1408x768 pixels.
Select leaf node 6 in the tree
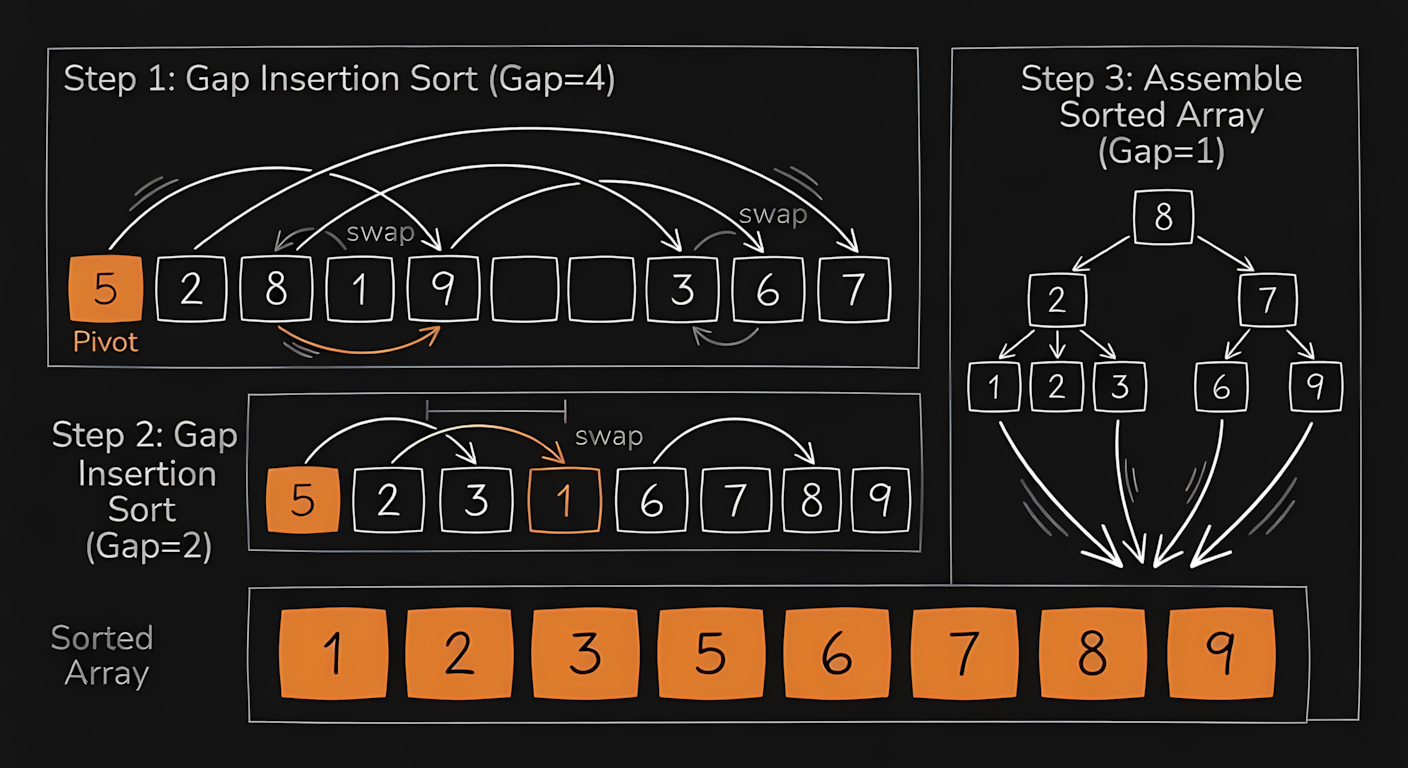(1221, 387)
